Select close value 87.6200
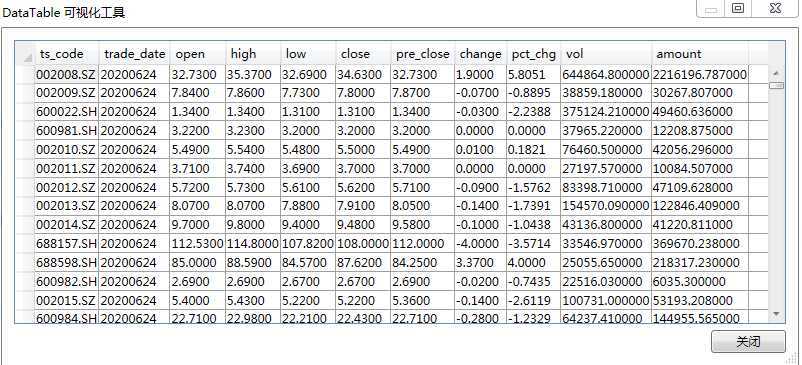802x365 pixels. 363,263
